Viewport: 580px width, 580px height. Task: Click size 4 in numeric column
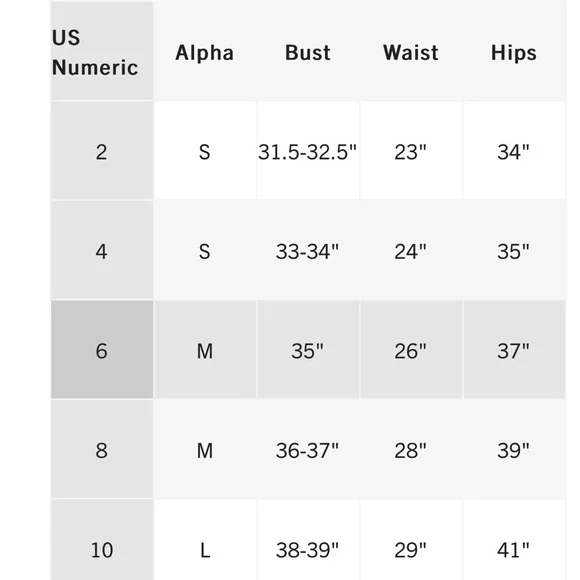[x=102, y=250]
